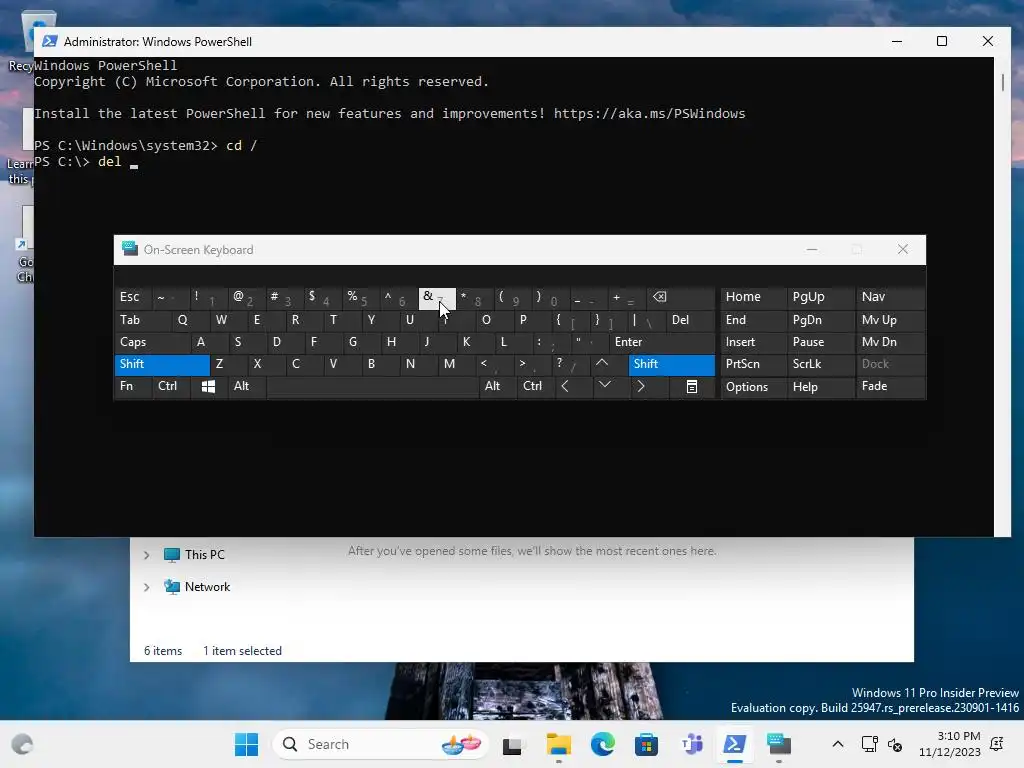Viewport: 1024px width, 768px height.
Task: Toggle the right Ctrl key
Action: click(536, 387)
